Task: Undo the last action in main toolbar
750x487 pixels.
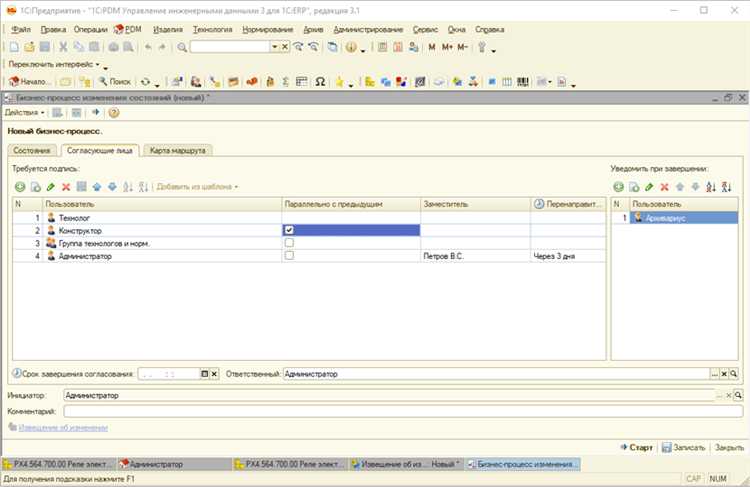Action: pos(148,47)
